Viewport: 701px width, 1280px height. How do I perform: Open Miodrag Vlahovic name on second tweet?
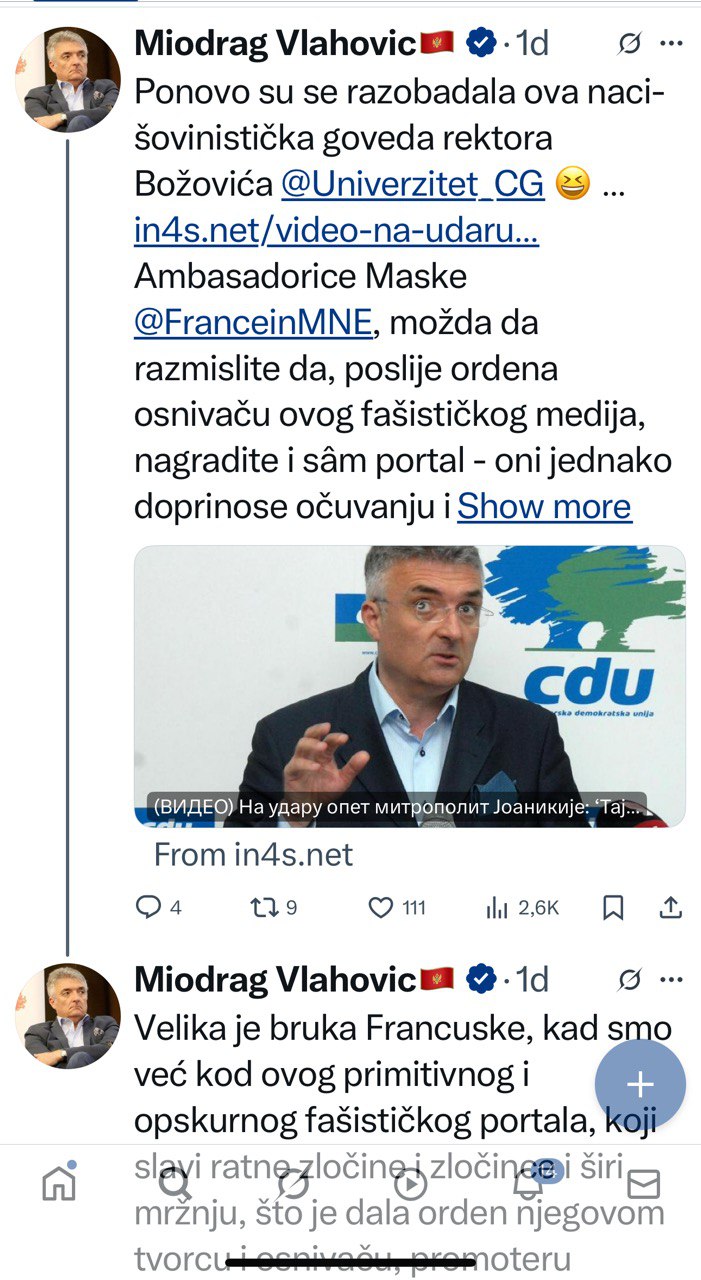pyautogui.click(x=275, y=979)
